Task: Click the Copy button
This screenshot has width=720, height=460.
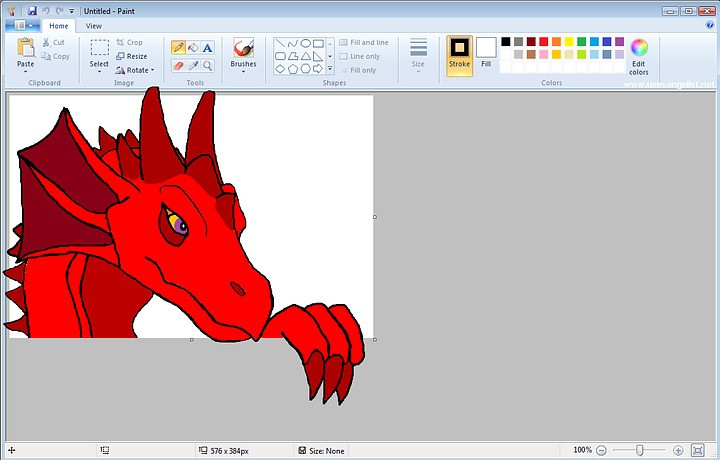Action: click(x=56, y=56)
